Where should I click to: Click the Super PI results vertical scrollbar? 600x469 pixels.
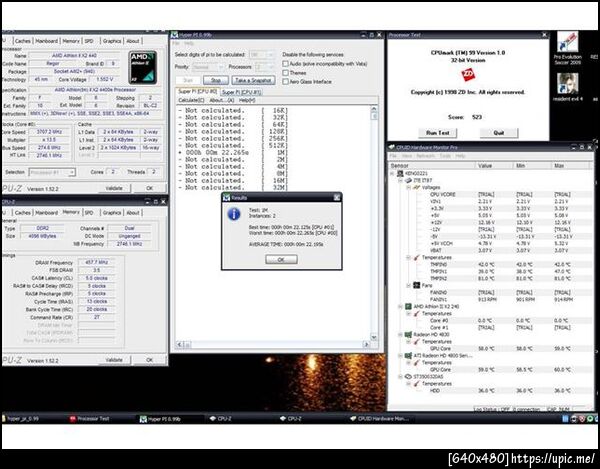[374, 223]
